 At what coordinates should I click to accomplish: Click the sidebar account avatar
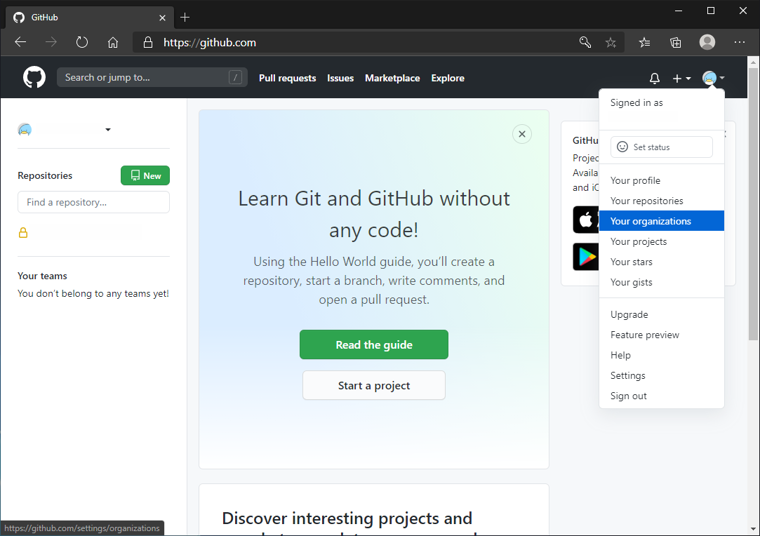pos(25,129)
